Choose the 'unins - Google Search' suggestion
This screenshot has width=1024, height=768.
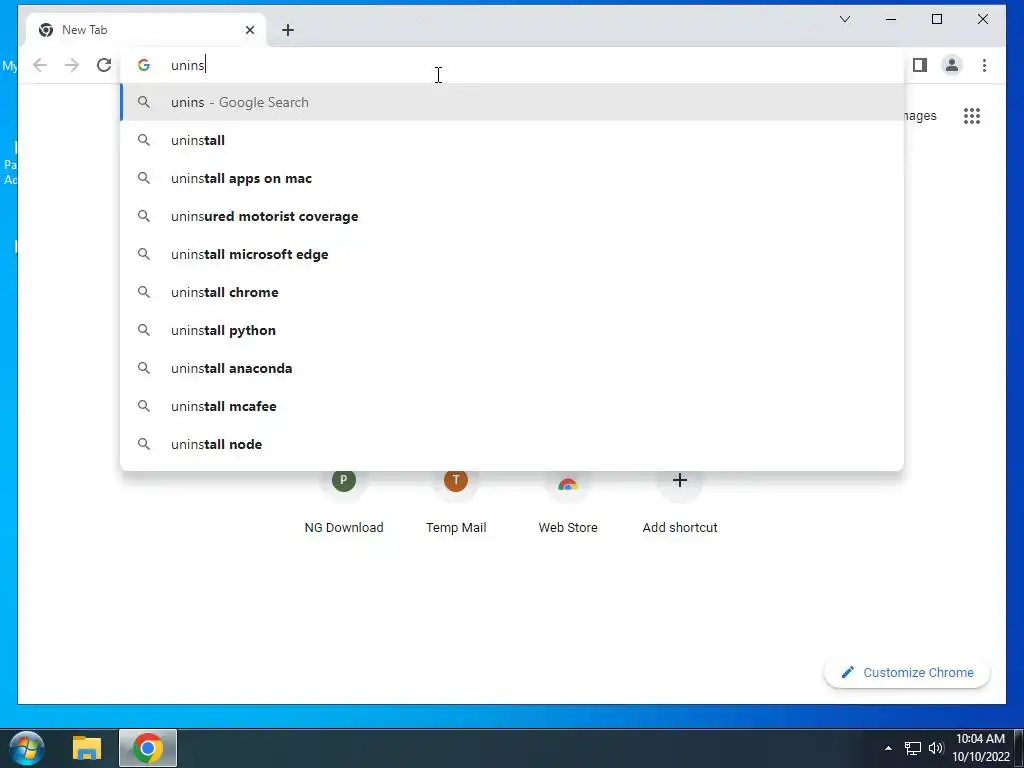pos(513,103)
